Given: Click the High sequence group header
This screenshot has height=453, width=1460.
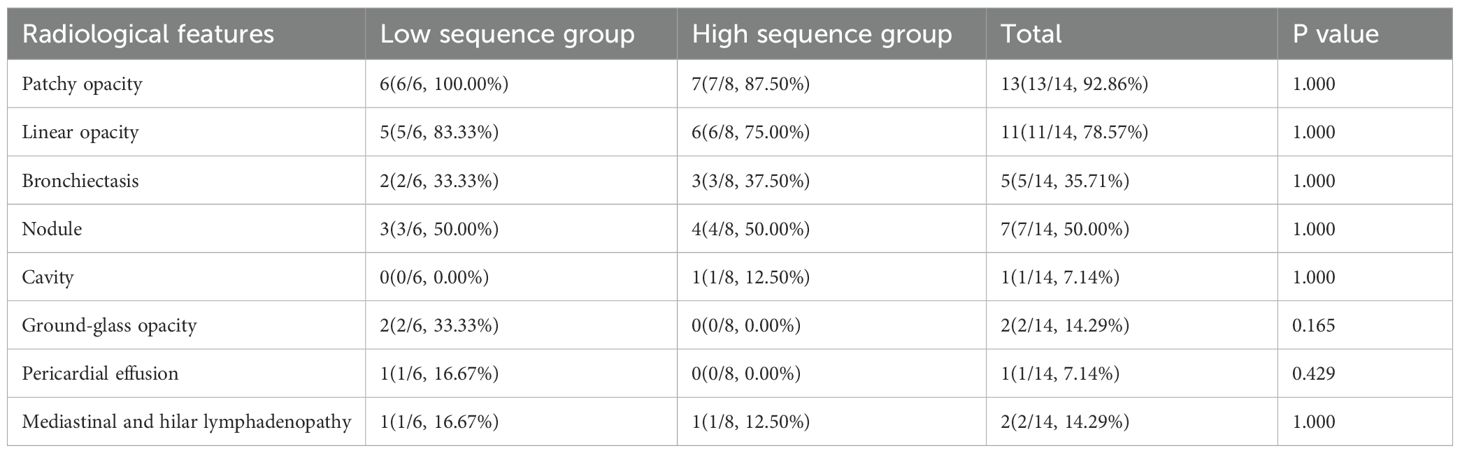Looking at the screenshot, I should tap(822, 35).
